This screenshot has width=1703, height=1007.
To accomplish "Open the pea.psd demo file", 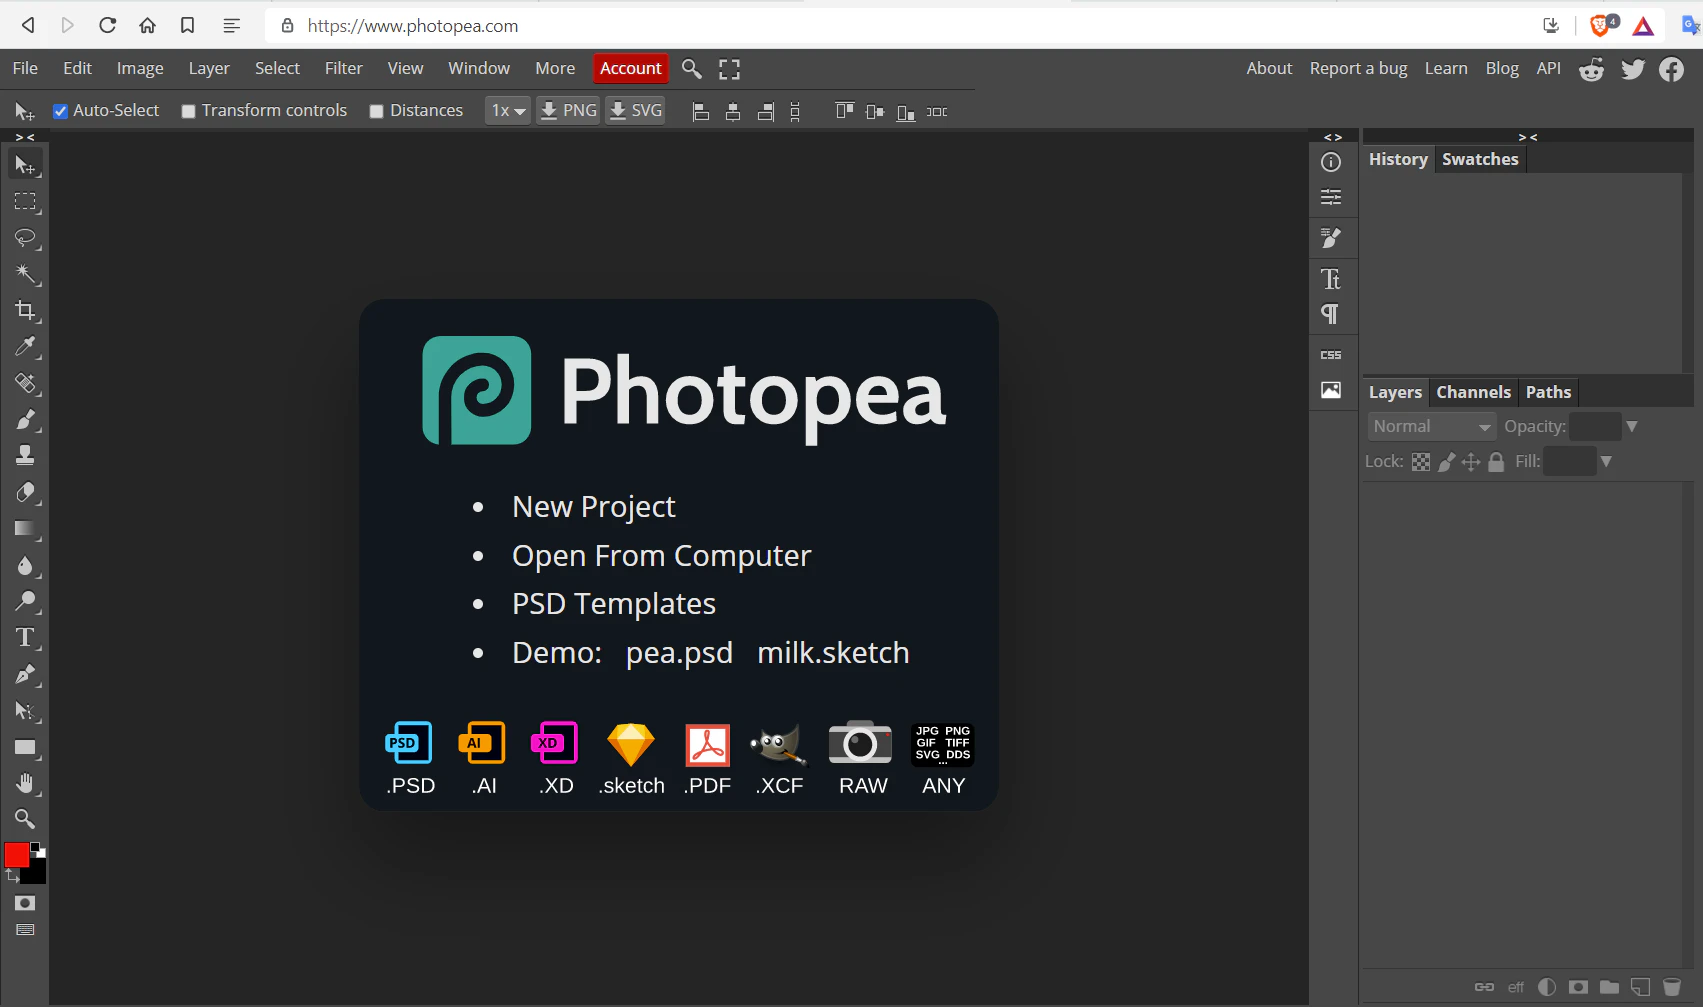I will click(679, 652).
